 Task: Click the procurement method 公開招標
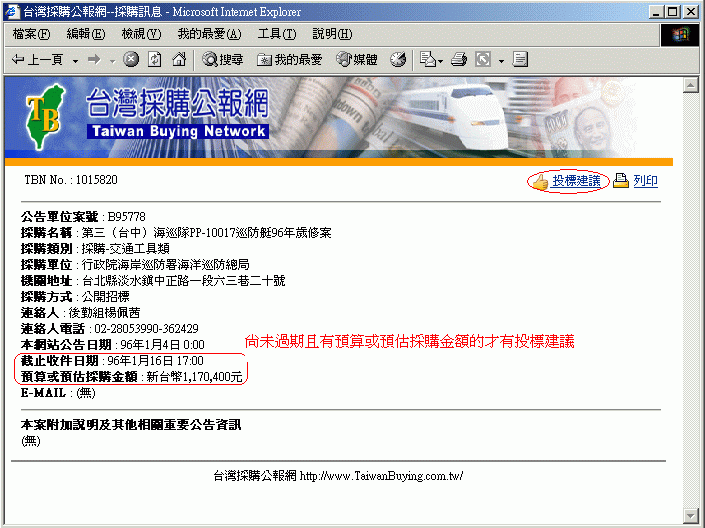[x=105, y=297]
